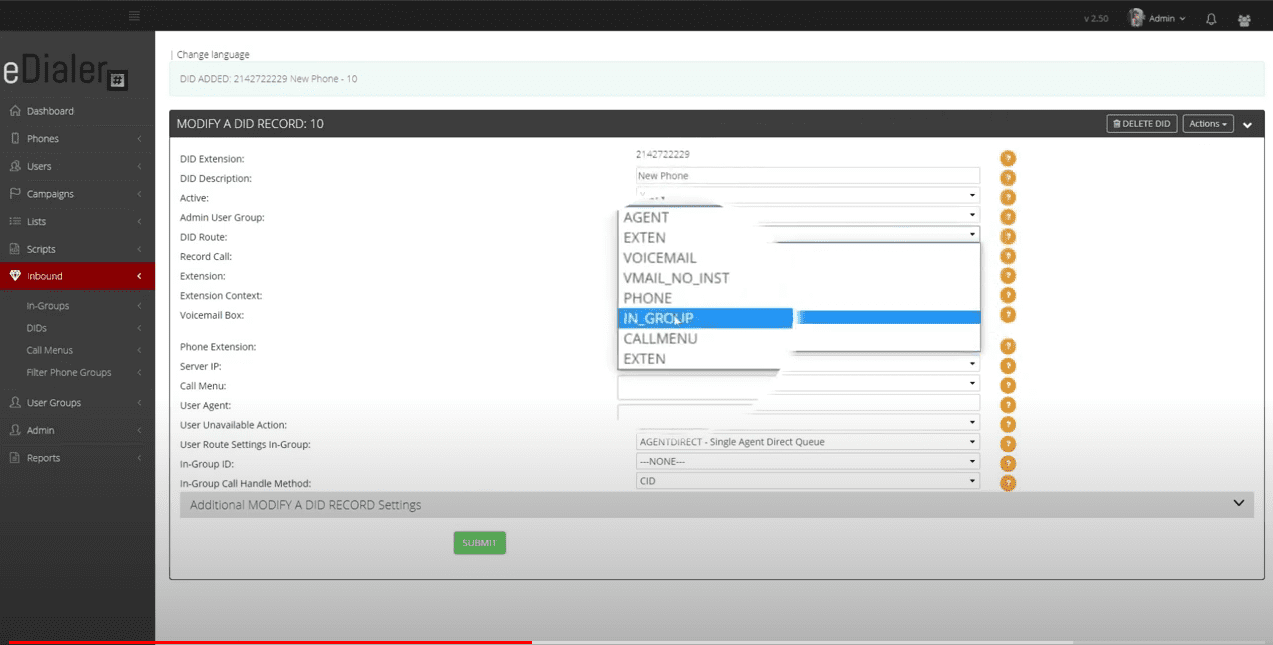The width and height of the screenshot is (1273, 645).
Task: Click the eDialer logo
Action: tap(65, 72)
